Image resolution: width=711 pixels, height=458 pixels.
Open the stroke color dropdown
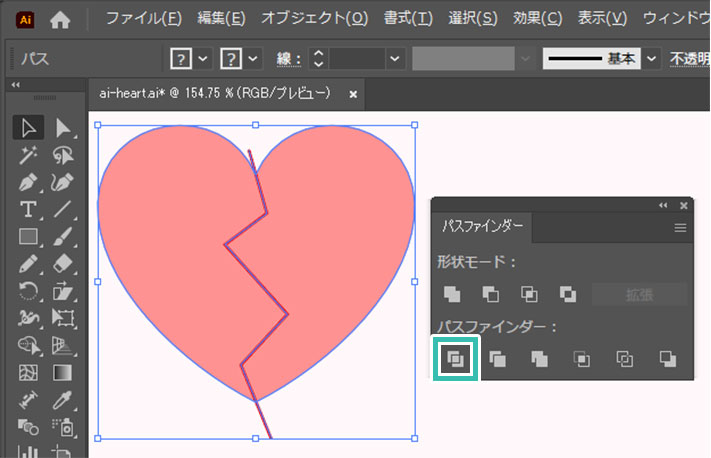(252, 59)
